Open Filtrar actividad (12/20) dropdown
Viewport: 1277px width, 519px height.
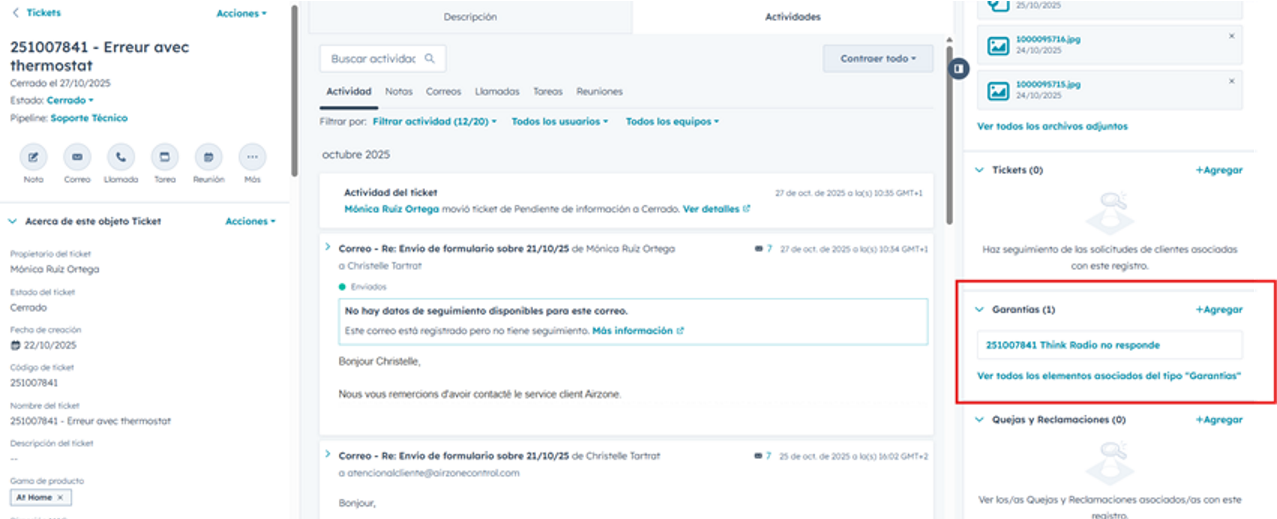[x=434, y=122]
